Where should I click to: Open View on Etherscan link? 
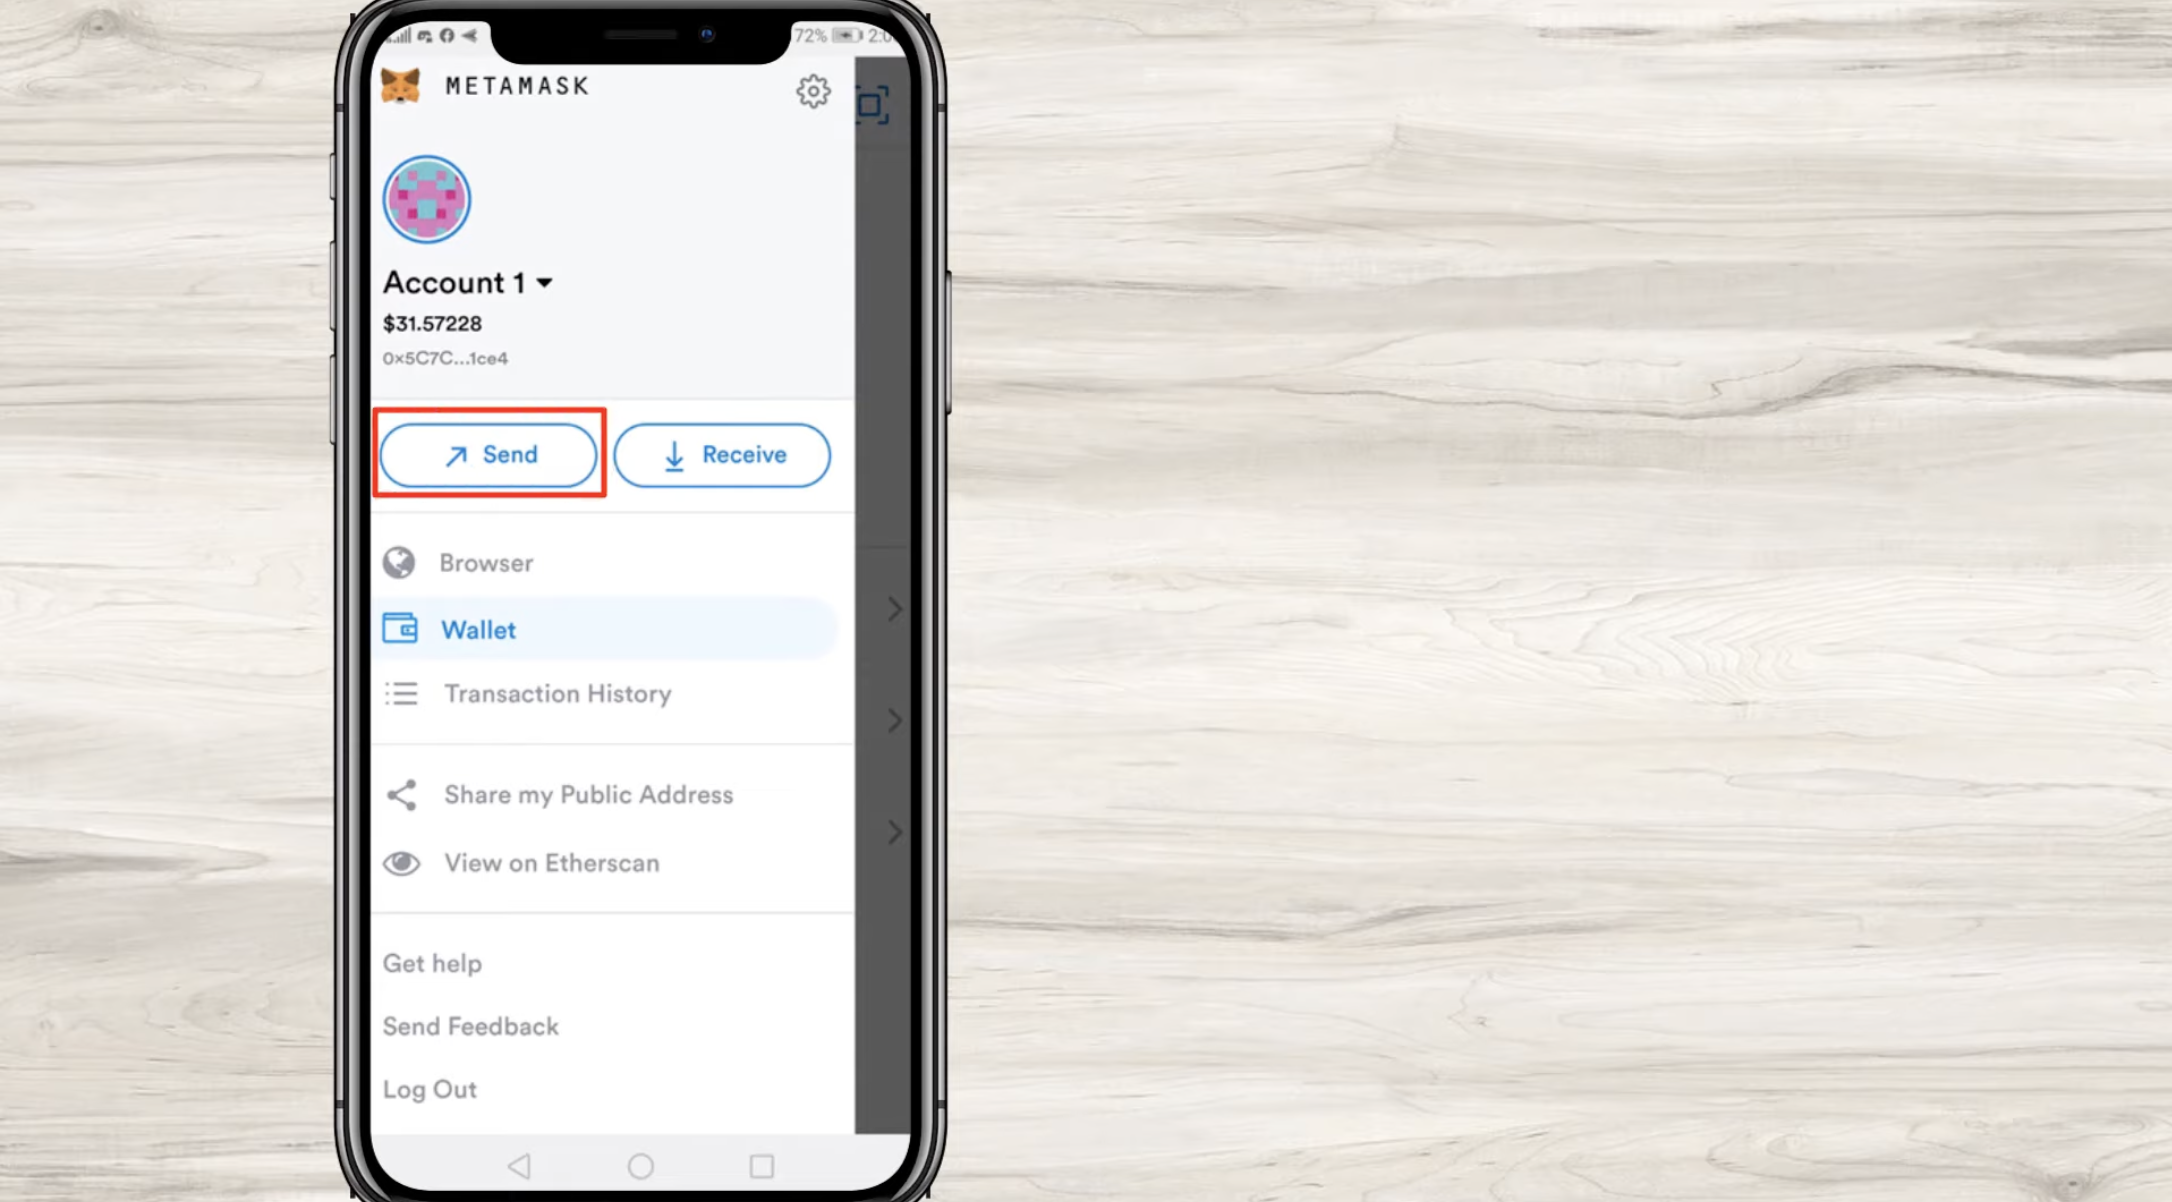(550, 862)
